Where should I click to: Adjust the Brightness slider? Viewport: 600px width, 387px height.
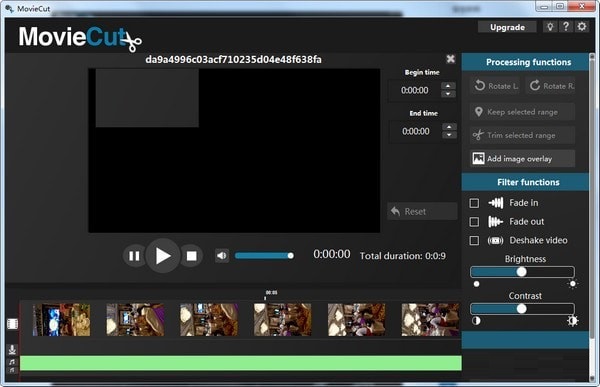coord(522,272)
